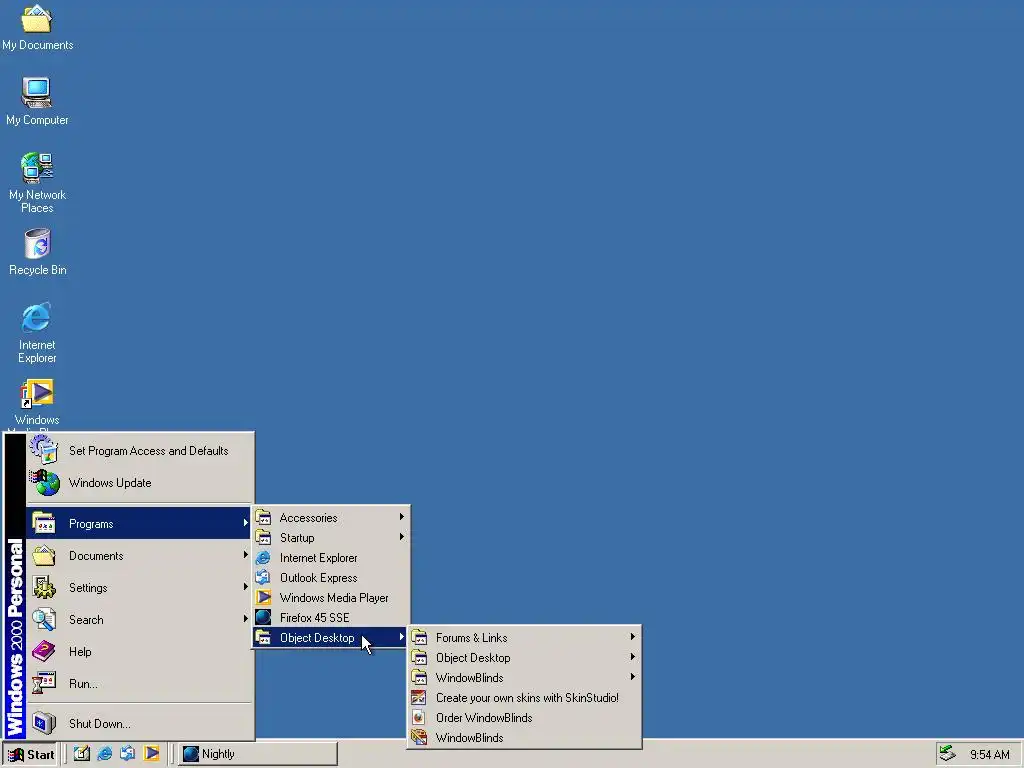
Task: Launch Outlook Express from Quick Launch bar
Action: point(127,754)
